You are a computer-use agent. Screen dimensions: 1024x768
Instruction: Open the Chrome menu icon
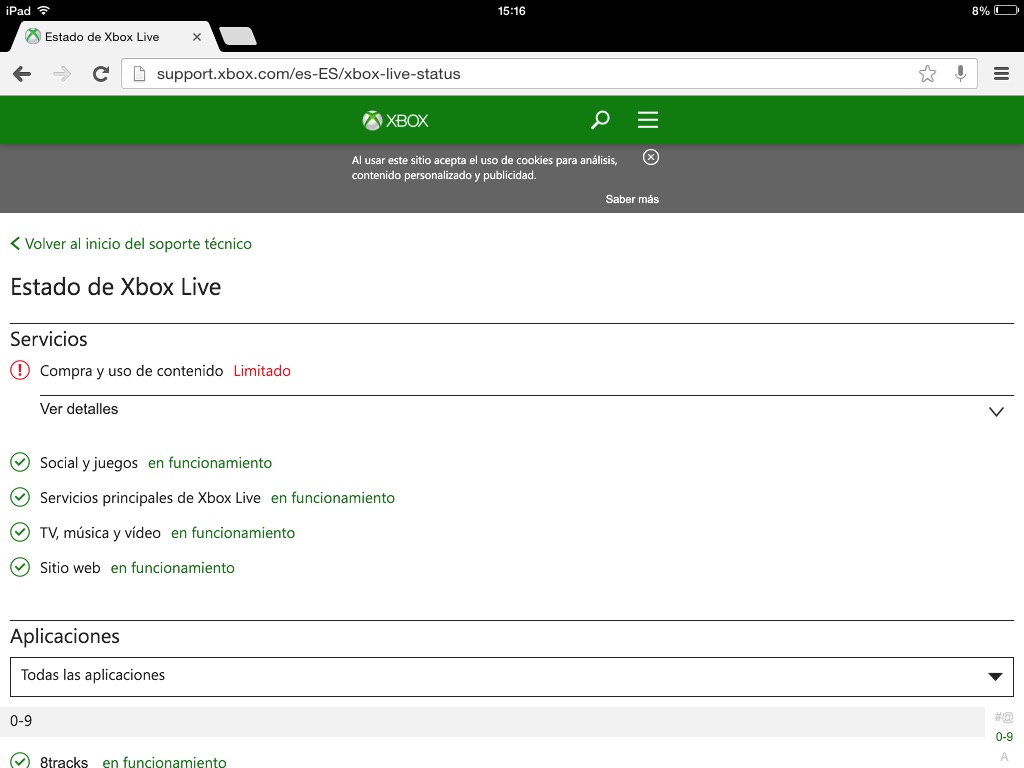coord(1001,74)
